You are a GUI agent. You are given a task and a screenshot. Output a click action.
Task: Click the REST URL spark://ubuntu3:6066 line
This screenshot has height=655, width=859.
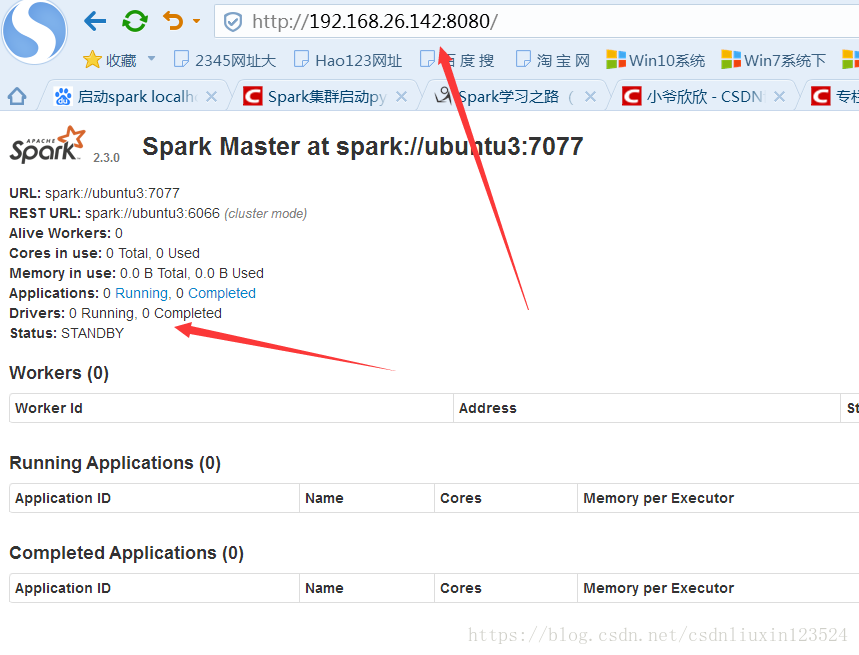tap(158, 214)
